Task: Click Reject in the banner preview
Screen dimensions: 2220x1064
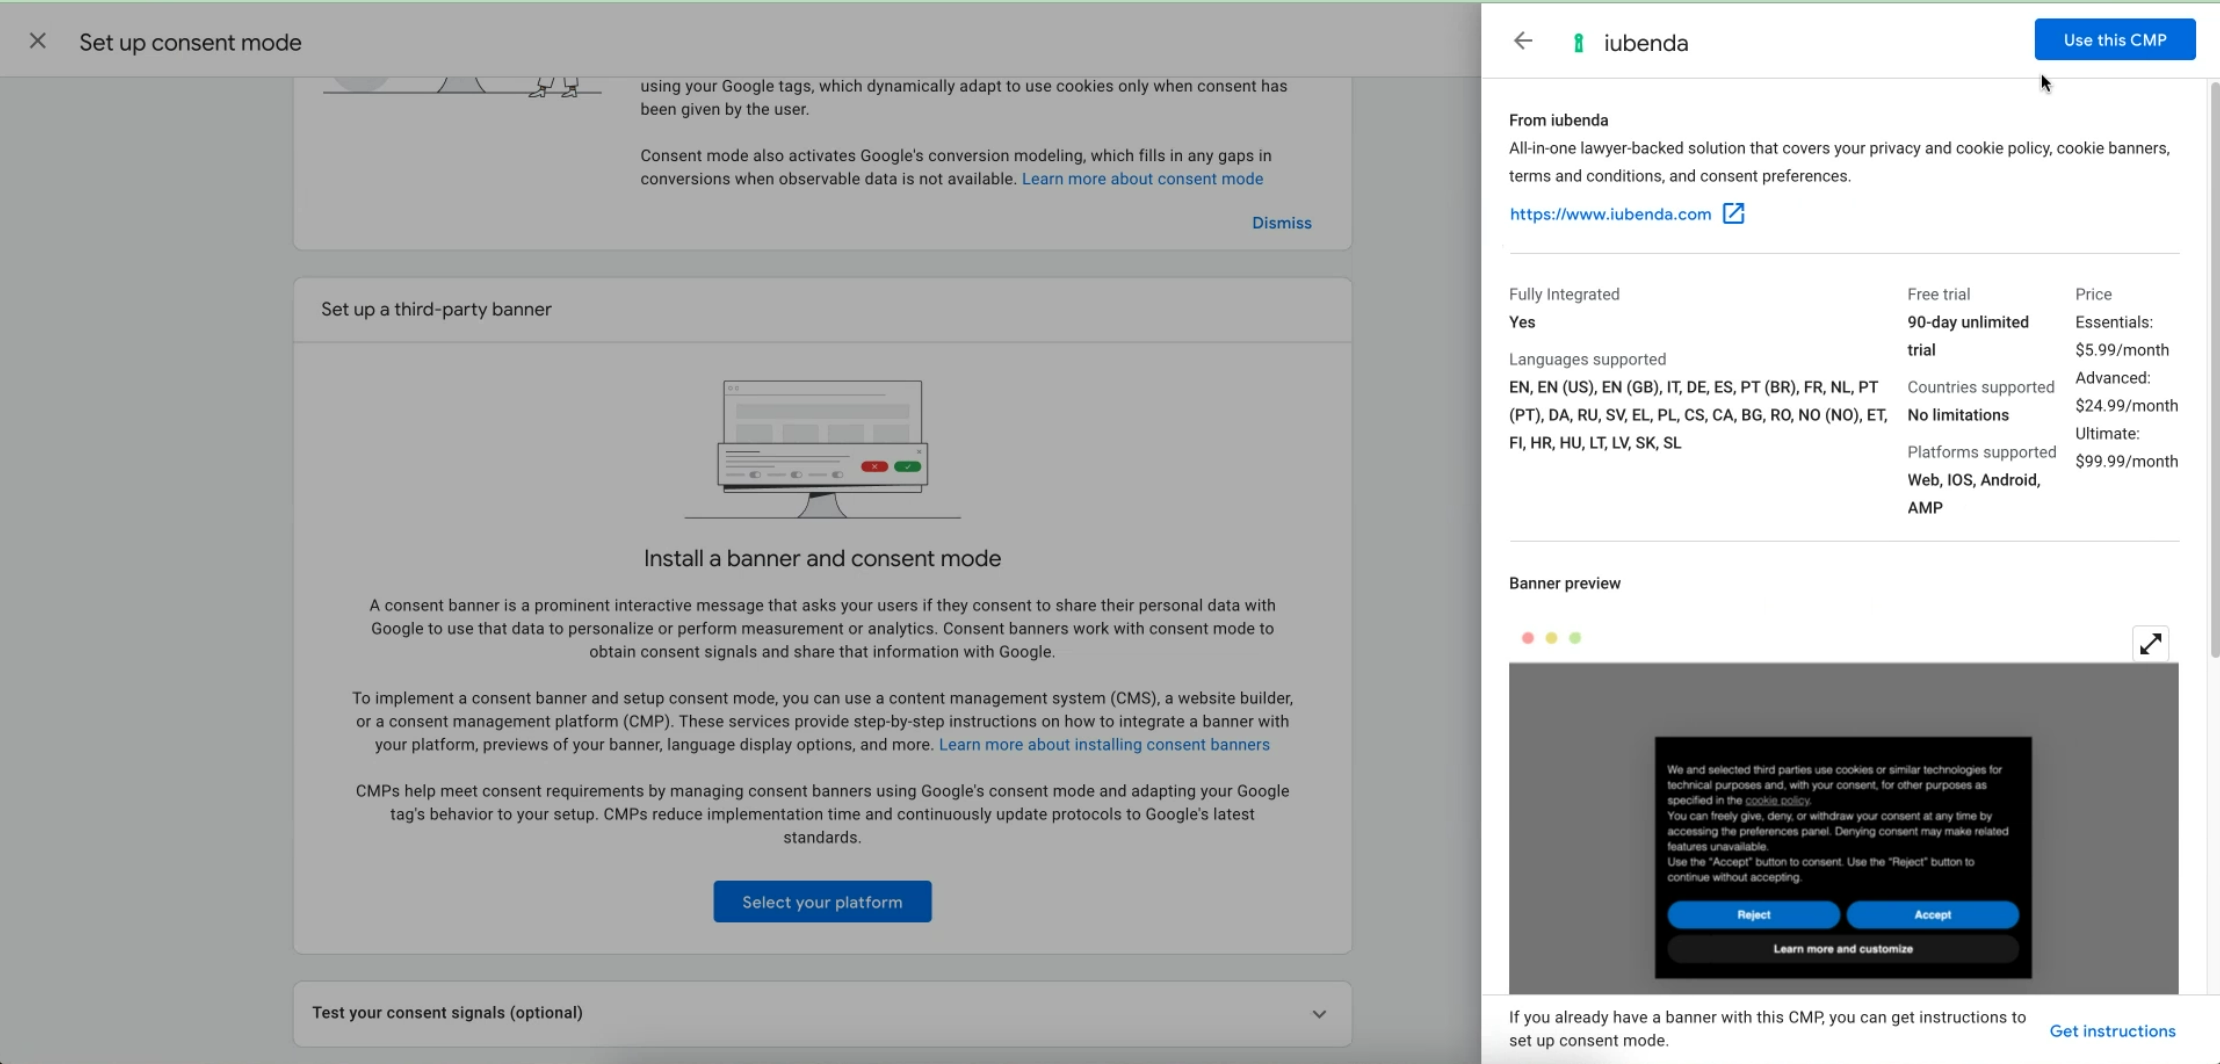Action: [1752, 914]
